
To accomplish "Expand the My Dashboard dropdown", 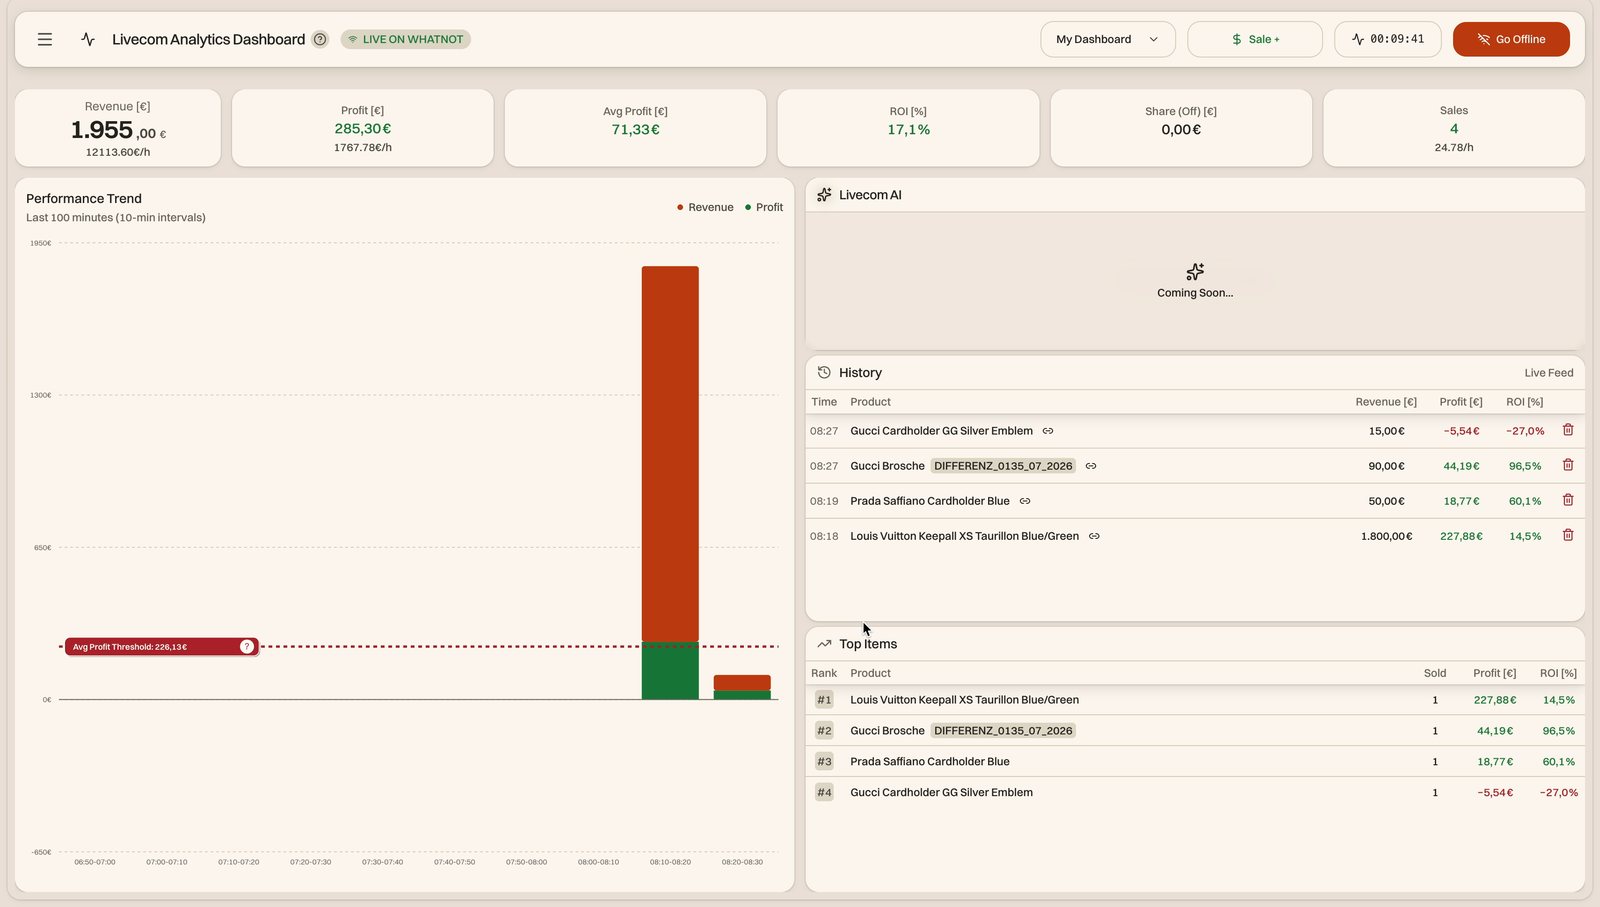I will coord(1108,40).
